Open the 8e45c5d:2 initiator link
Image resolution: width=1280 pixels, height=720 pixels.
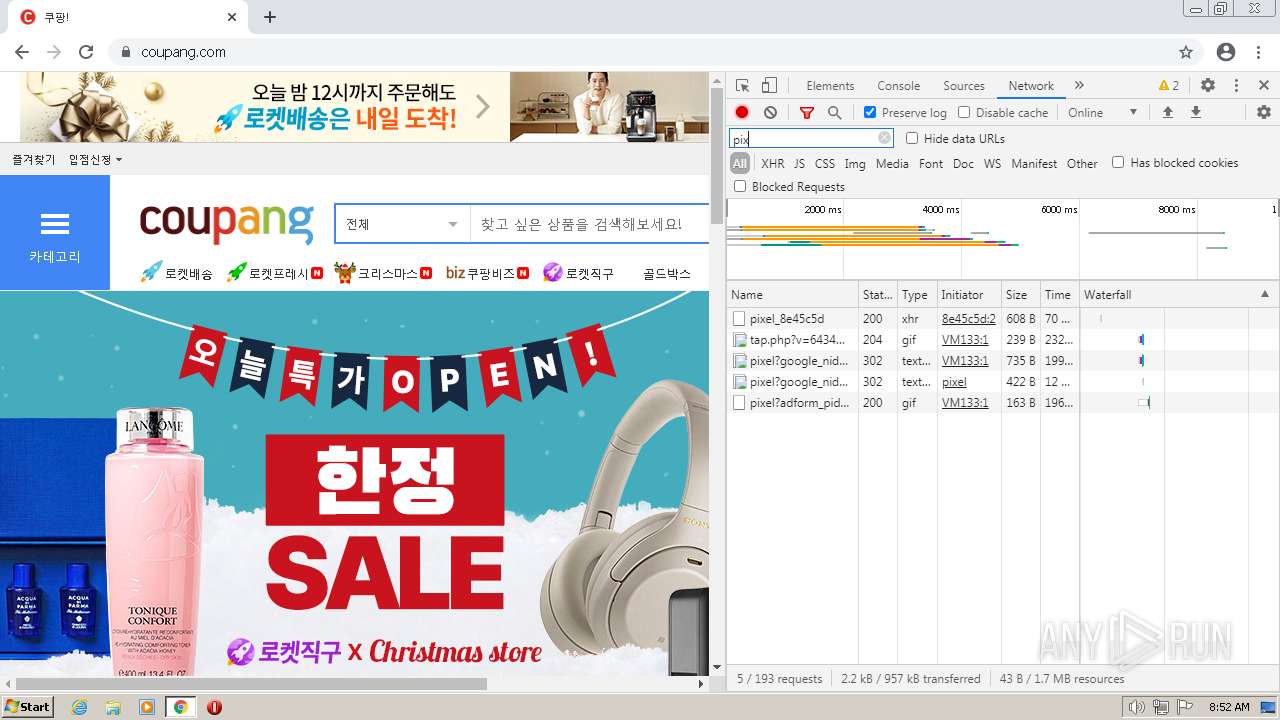(969, 319)
